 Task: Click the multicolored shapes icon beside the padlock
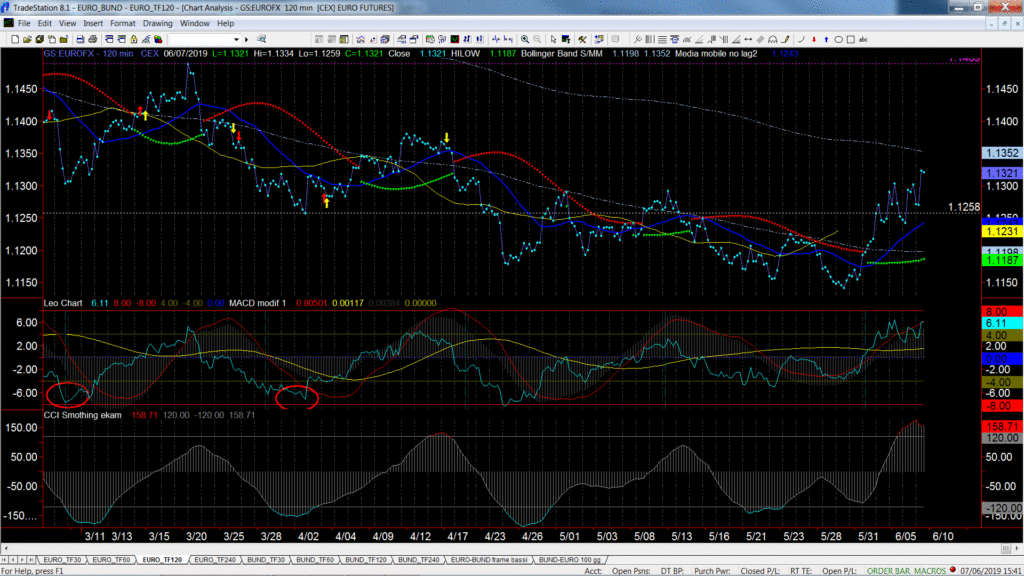point(158,39)
